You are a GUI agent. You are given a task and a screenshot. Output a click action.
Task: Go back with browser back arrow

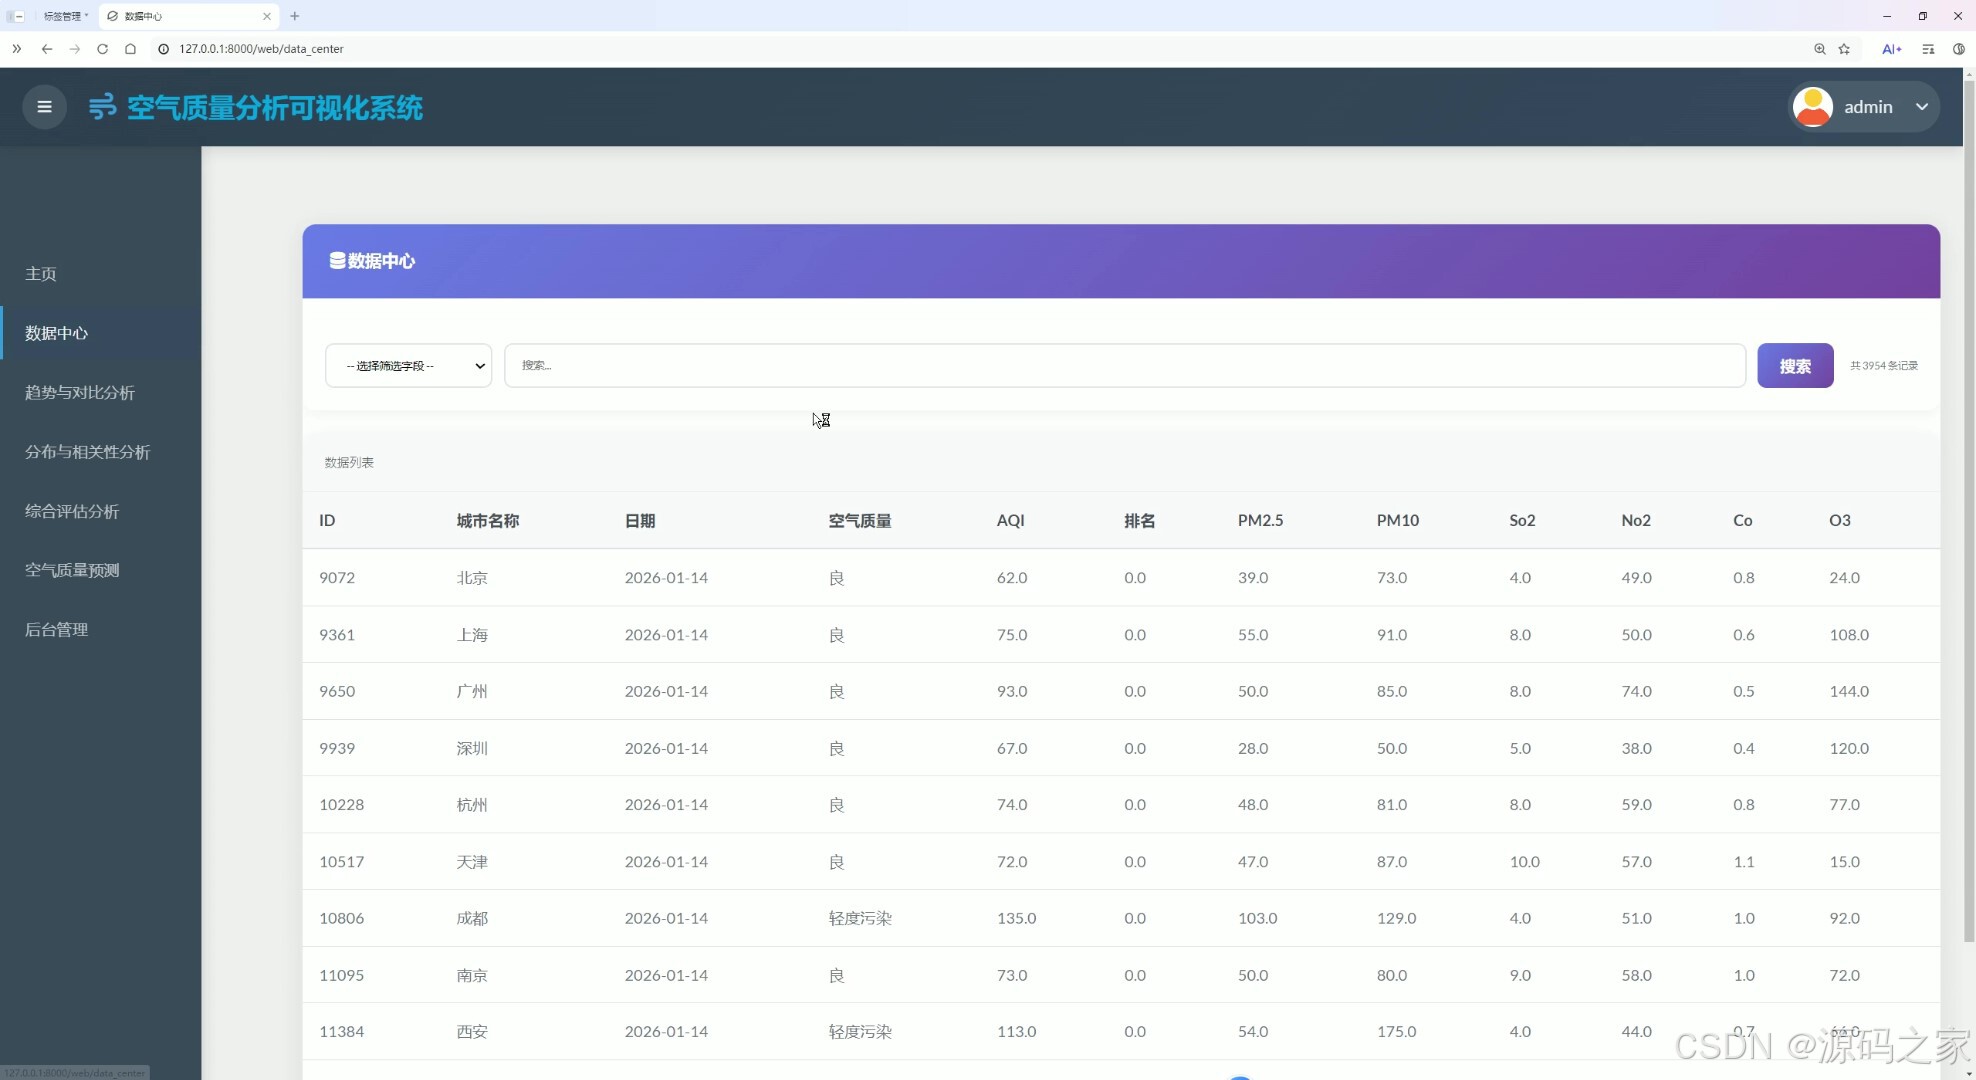(x=47, y=49)
